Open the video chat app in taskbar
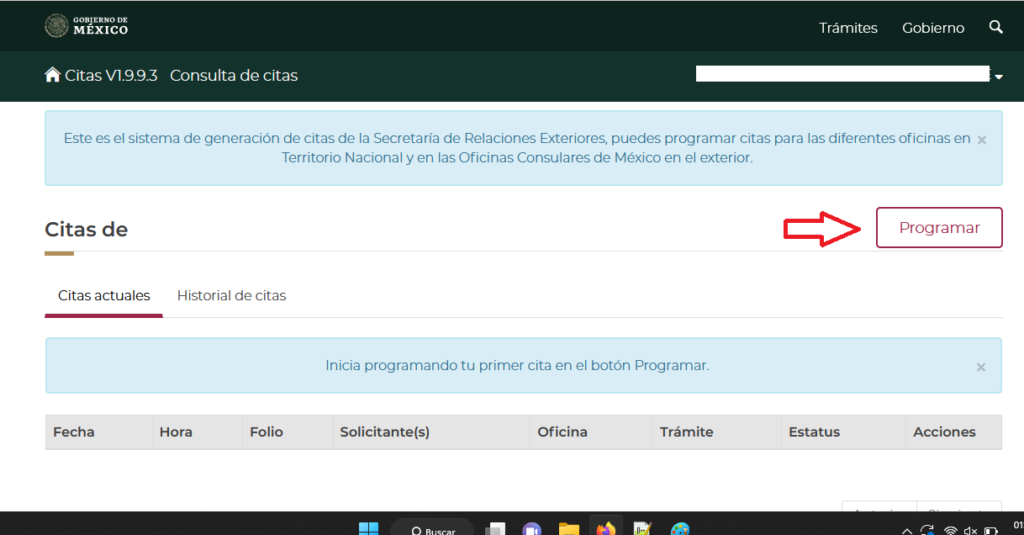 pyautogui.click(x=532, y=528)
